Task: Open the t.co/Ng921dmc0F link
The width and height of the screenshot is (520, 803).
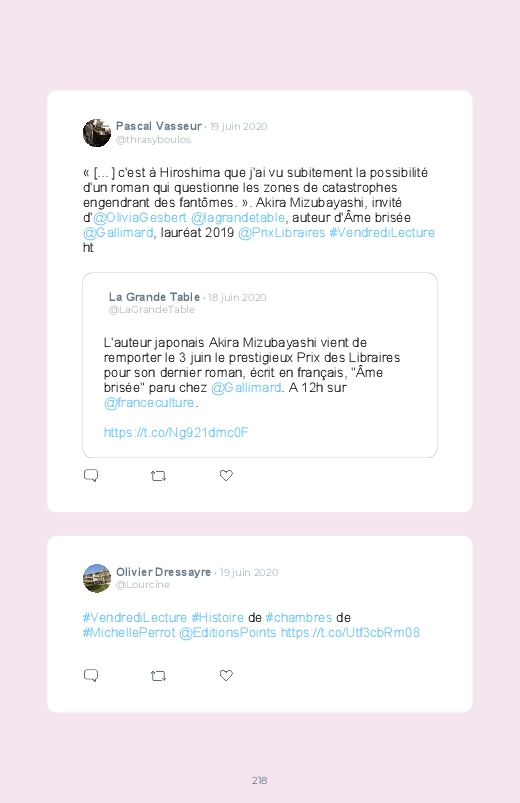Action: click(x=176, y=433)
